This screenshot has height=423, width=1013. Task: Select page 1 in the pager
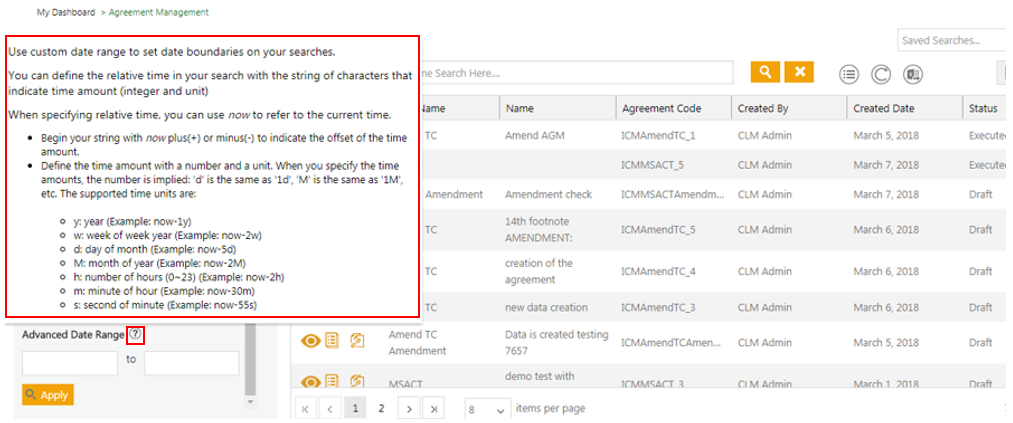click(355, 409)
